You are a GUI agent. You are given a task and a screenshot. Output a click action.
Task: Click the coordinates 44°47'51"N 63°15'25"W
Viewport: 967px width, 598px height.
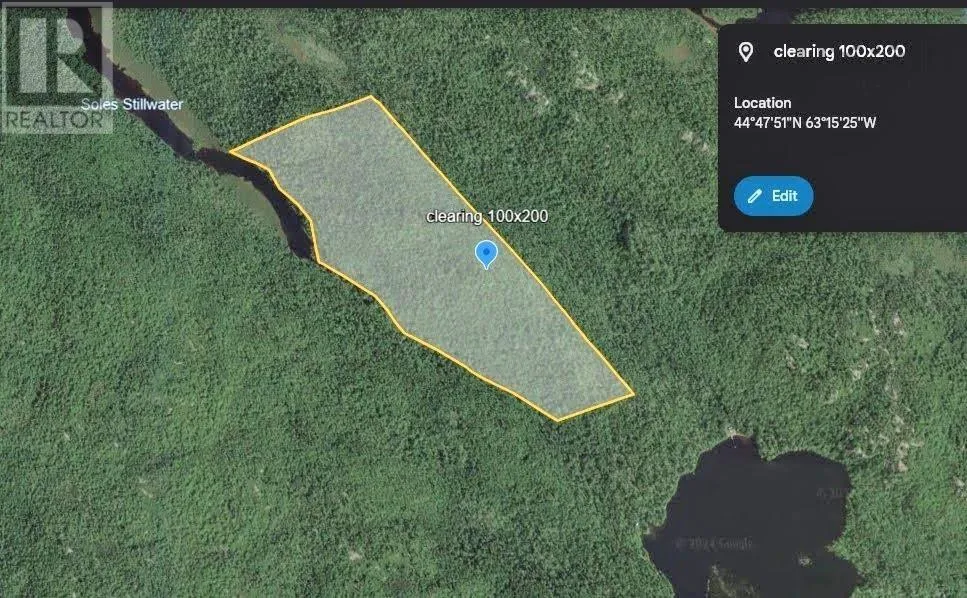[x=804, y=123]
